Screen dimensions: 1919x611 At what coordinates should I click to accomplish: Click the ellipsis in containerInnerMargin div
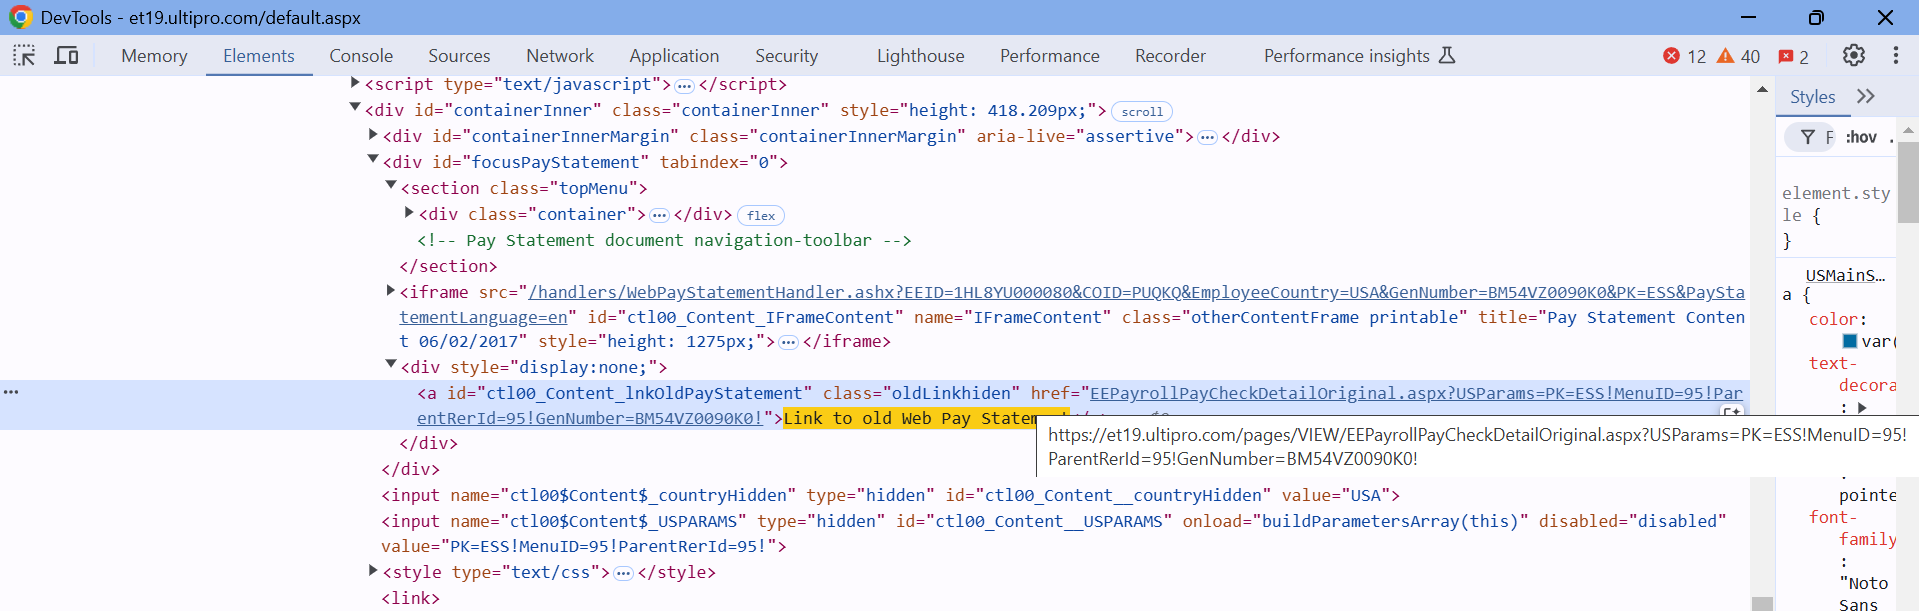pyautogui.click(x=1208, y=138)
